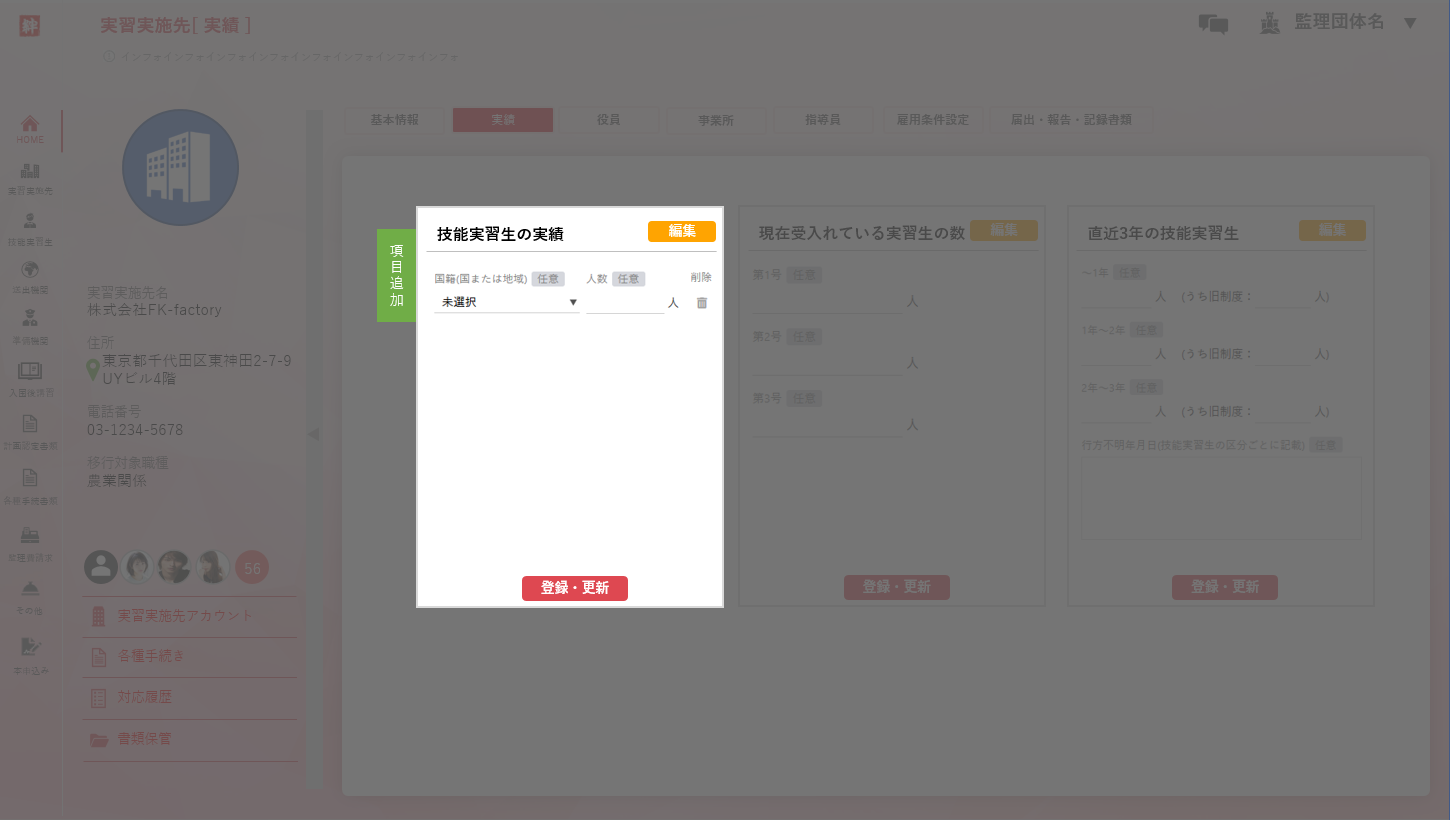
Task: Open その他 in the left sidebar
Action: 30,594
